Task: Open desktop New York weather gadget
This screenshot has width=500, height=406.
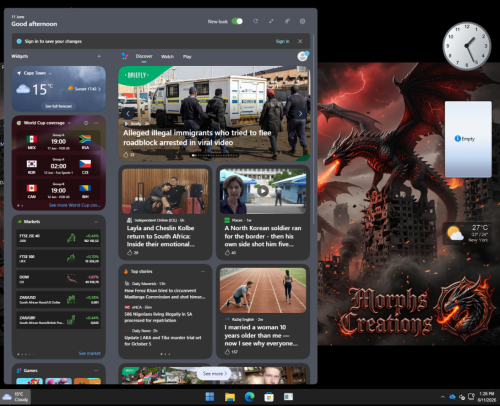Action: 468,233
